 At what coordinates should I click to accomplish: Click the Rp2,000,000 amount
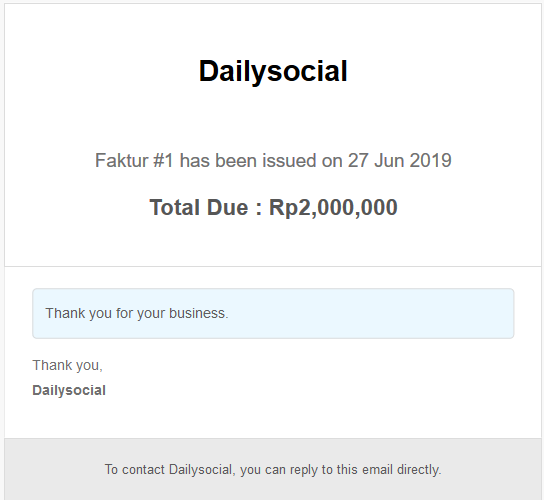[x=333, y=207]
